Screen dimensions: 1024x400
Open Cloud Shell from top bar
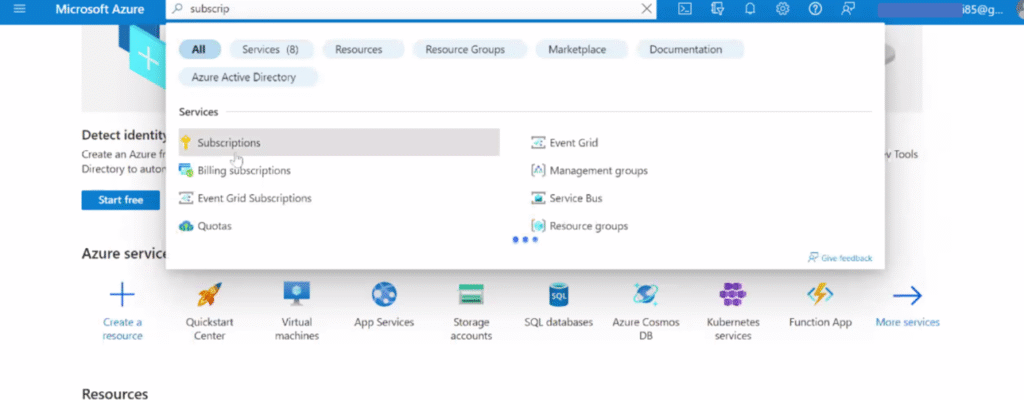tap(684, 9)
